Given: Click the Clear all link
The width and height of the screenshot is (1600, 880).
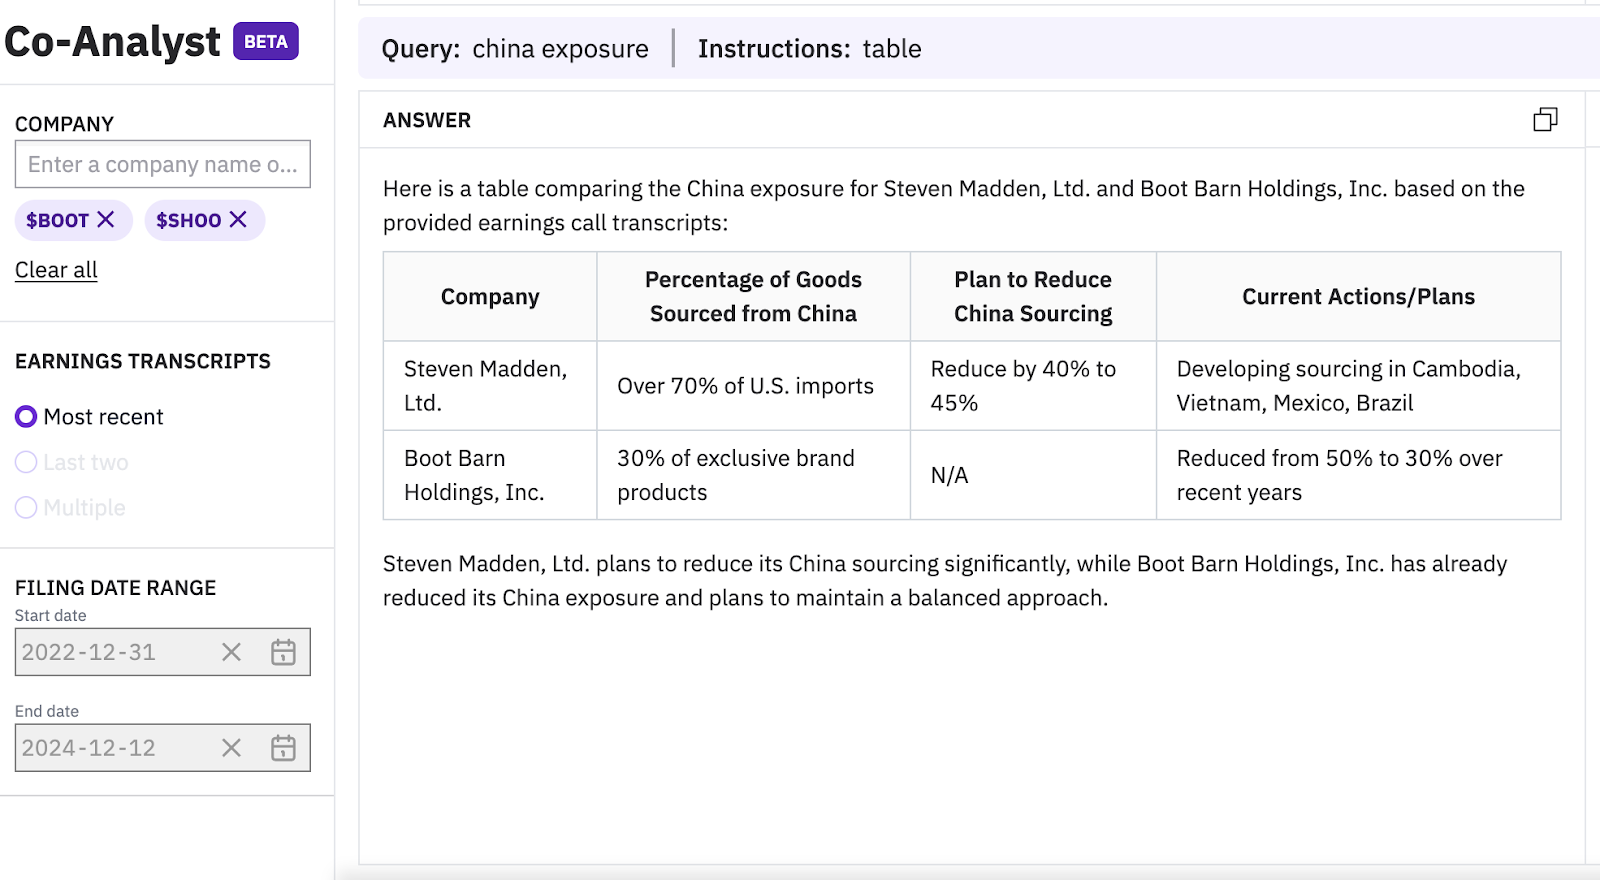Looking at the screenshot, I should pos(56,270).
